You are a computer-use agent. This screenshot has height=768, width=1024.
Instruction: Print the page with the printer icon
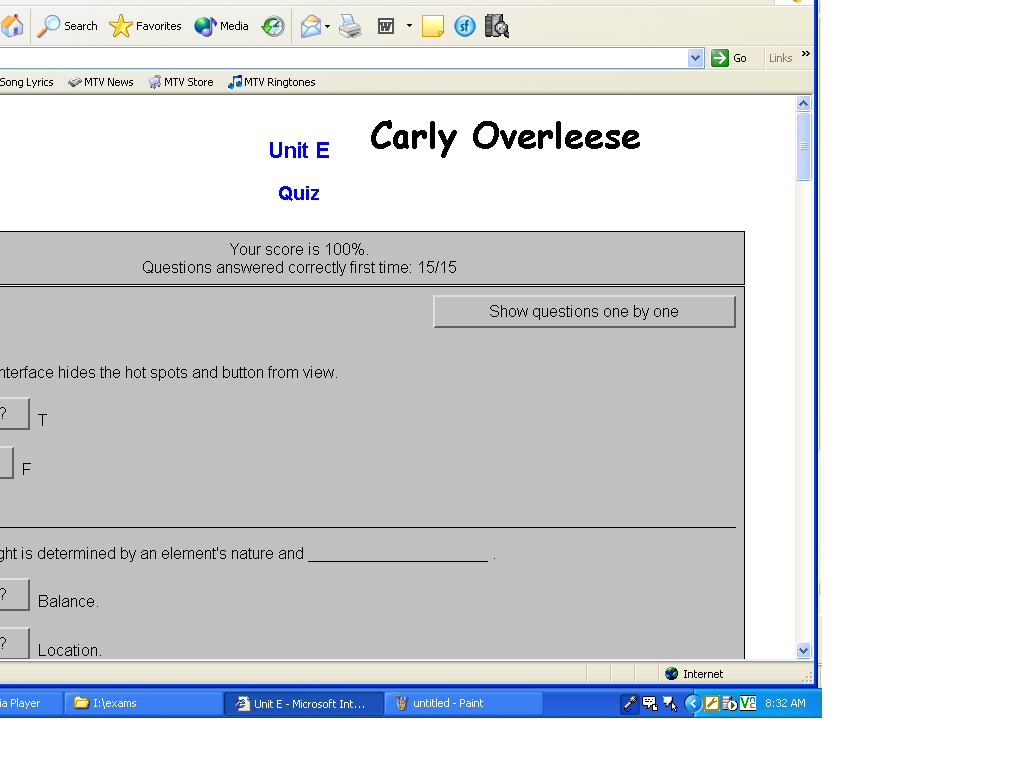point(350,26)
